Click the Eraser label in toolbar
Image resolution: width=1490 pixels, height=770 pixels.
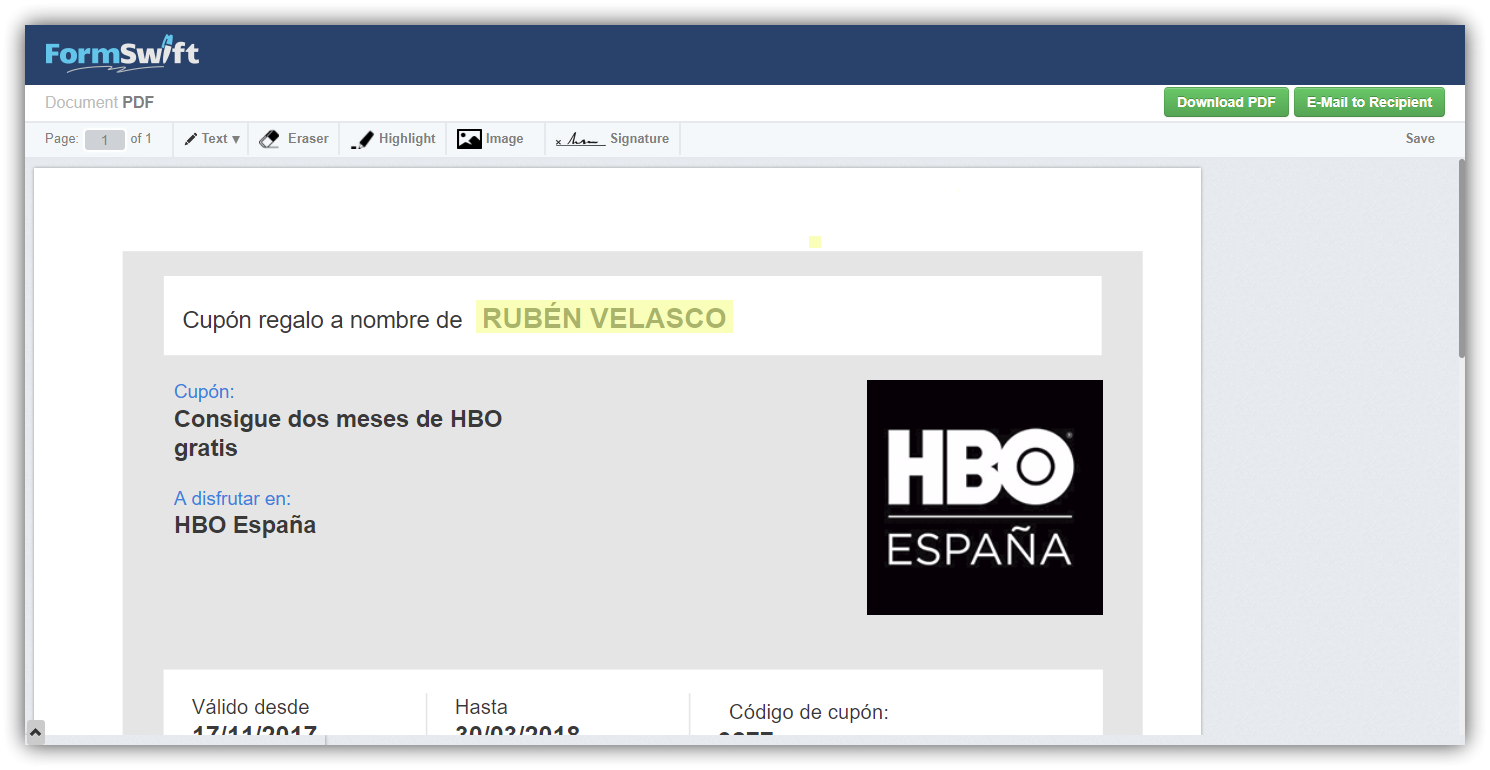click(308, 139)
